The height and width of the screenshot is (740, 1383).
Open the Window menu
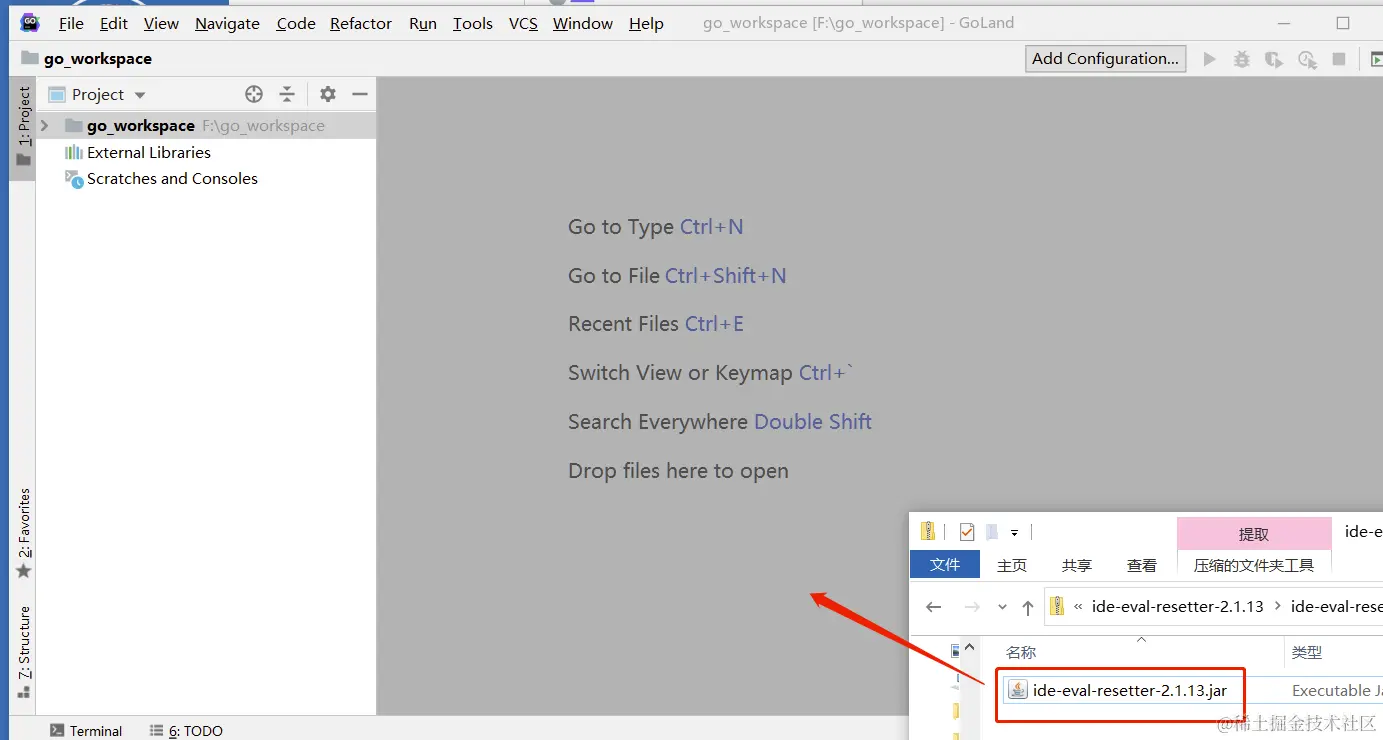[x=583, y=23]
